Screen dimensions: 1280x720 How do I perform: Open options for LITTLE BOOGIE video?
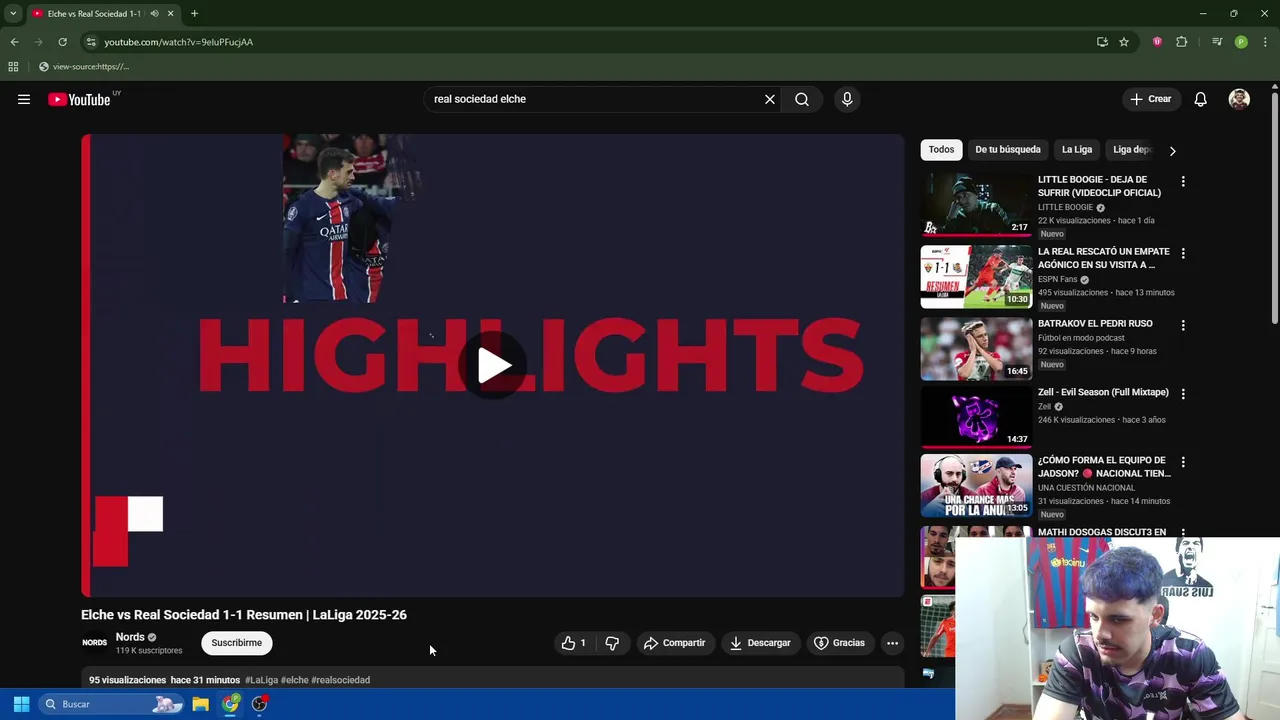1183,182
